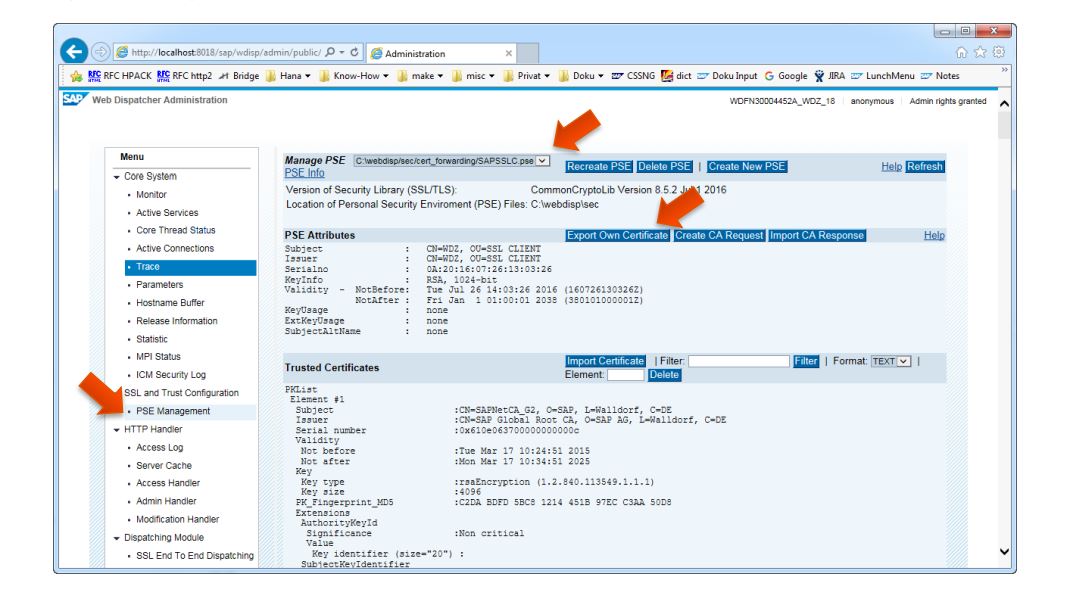Click the Filter text input field
The height and width of the screenshot is (596, 1084).
point(739,362)
